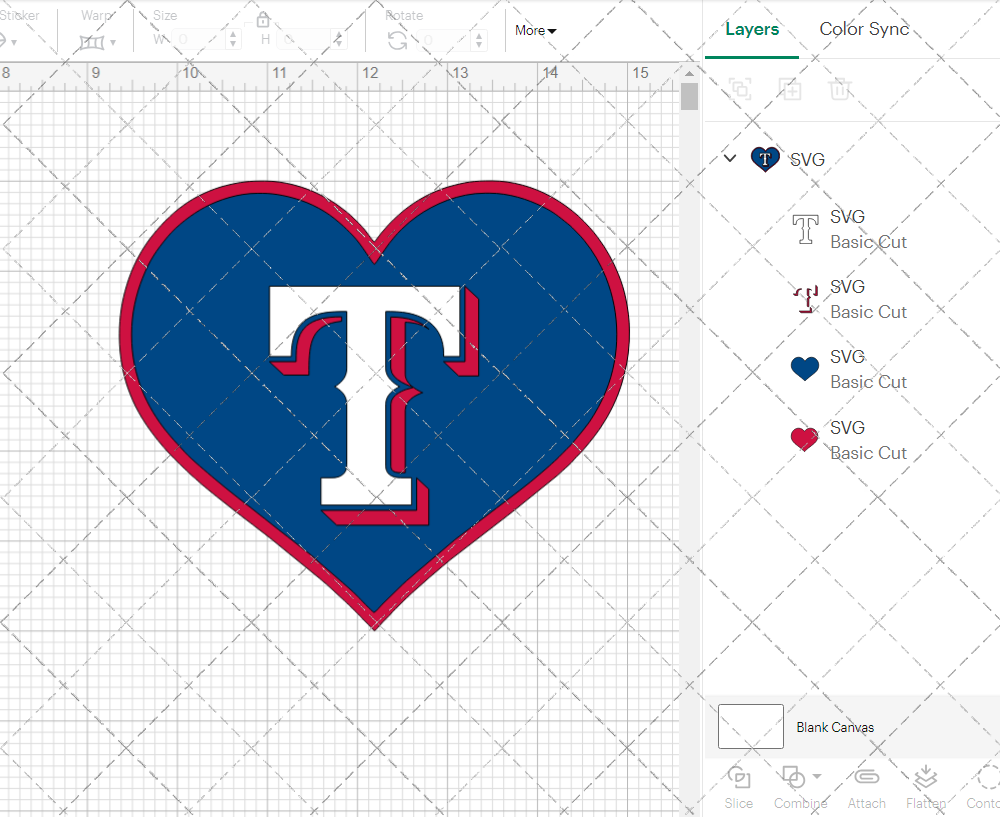
Task: Click the red heart border on canvas
Action: click(x=126, y=332)
